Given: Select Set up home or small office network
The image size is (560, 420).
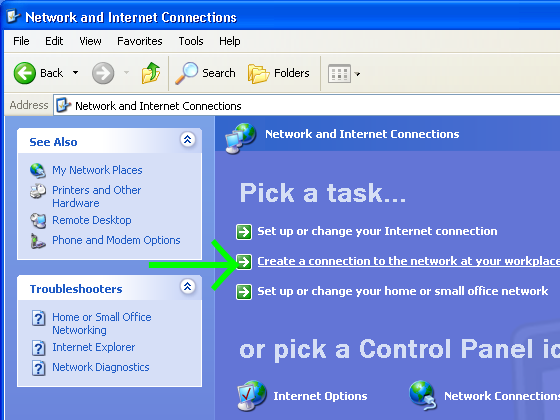Looking at the screenshot, I should [x=402, y=291].
